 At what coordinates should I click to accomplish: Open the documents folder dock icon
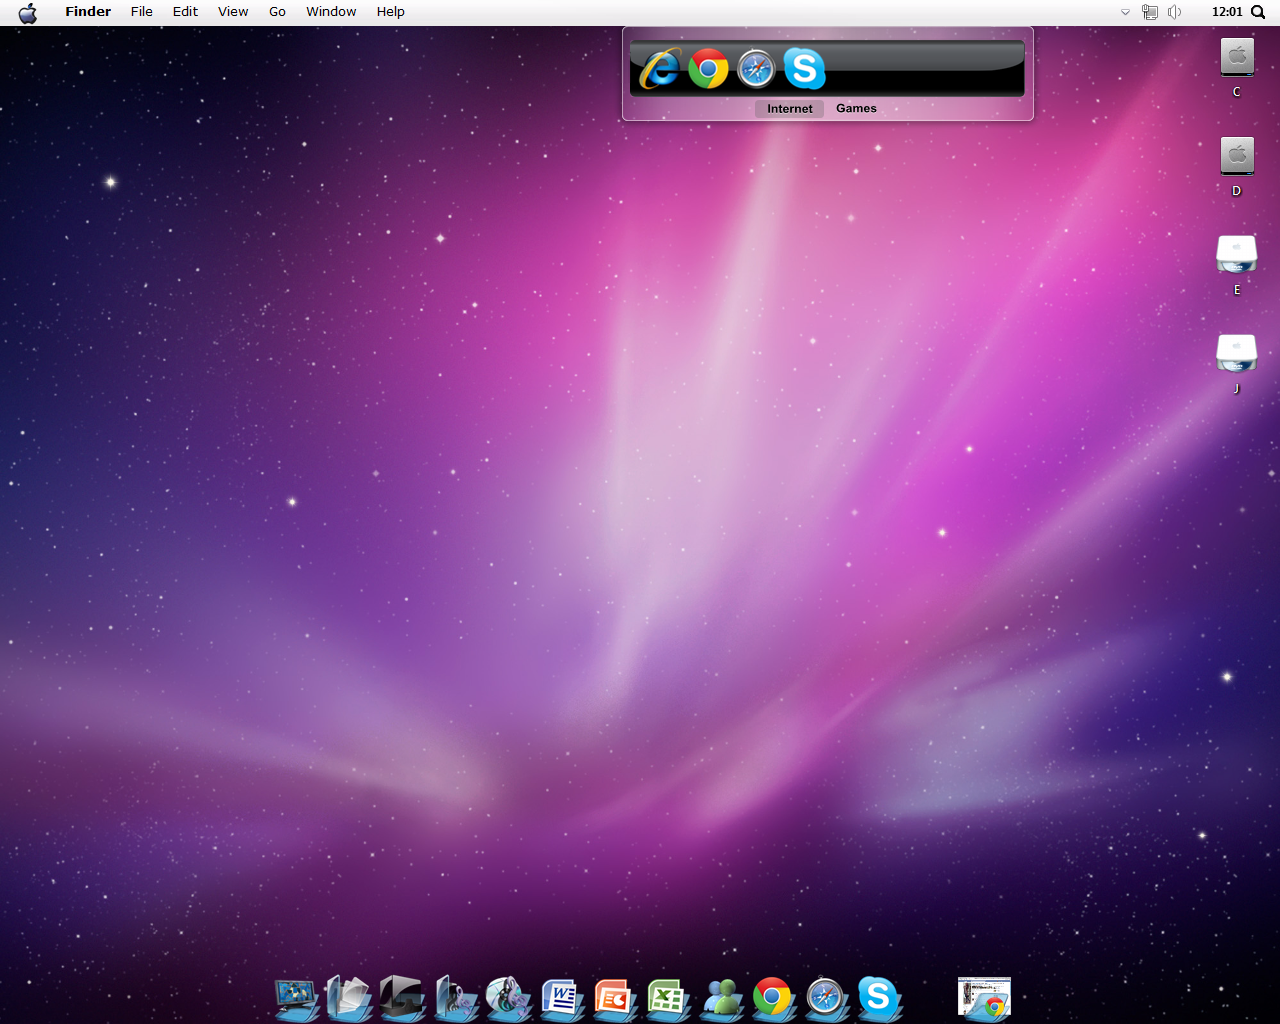[x=349, y=998]
